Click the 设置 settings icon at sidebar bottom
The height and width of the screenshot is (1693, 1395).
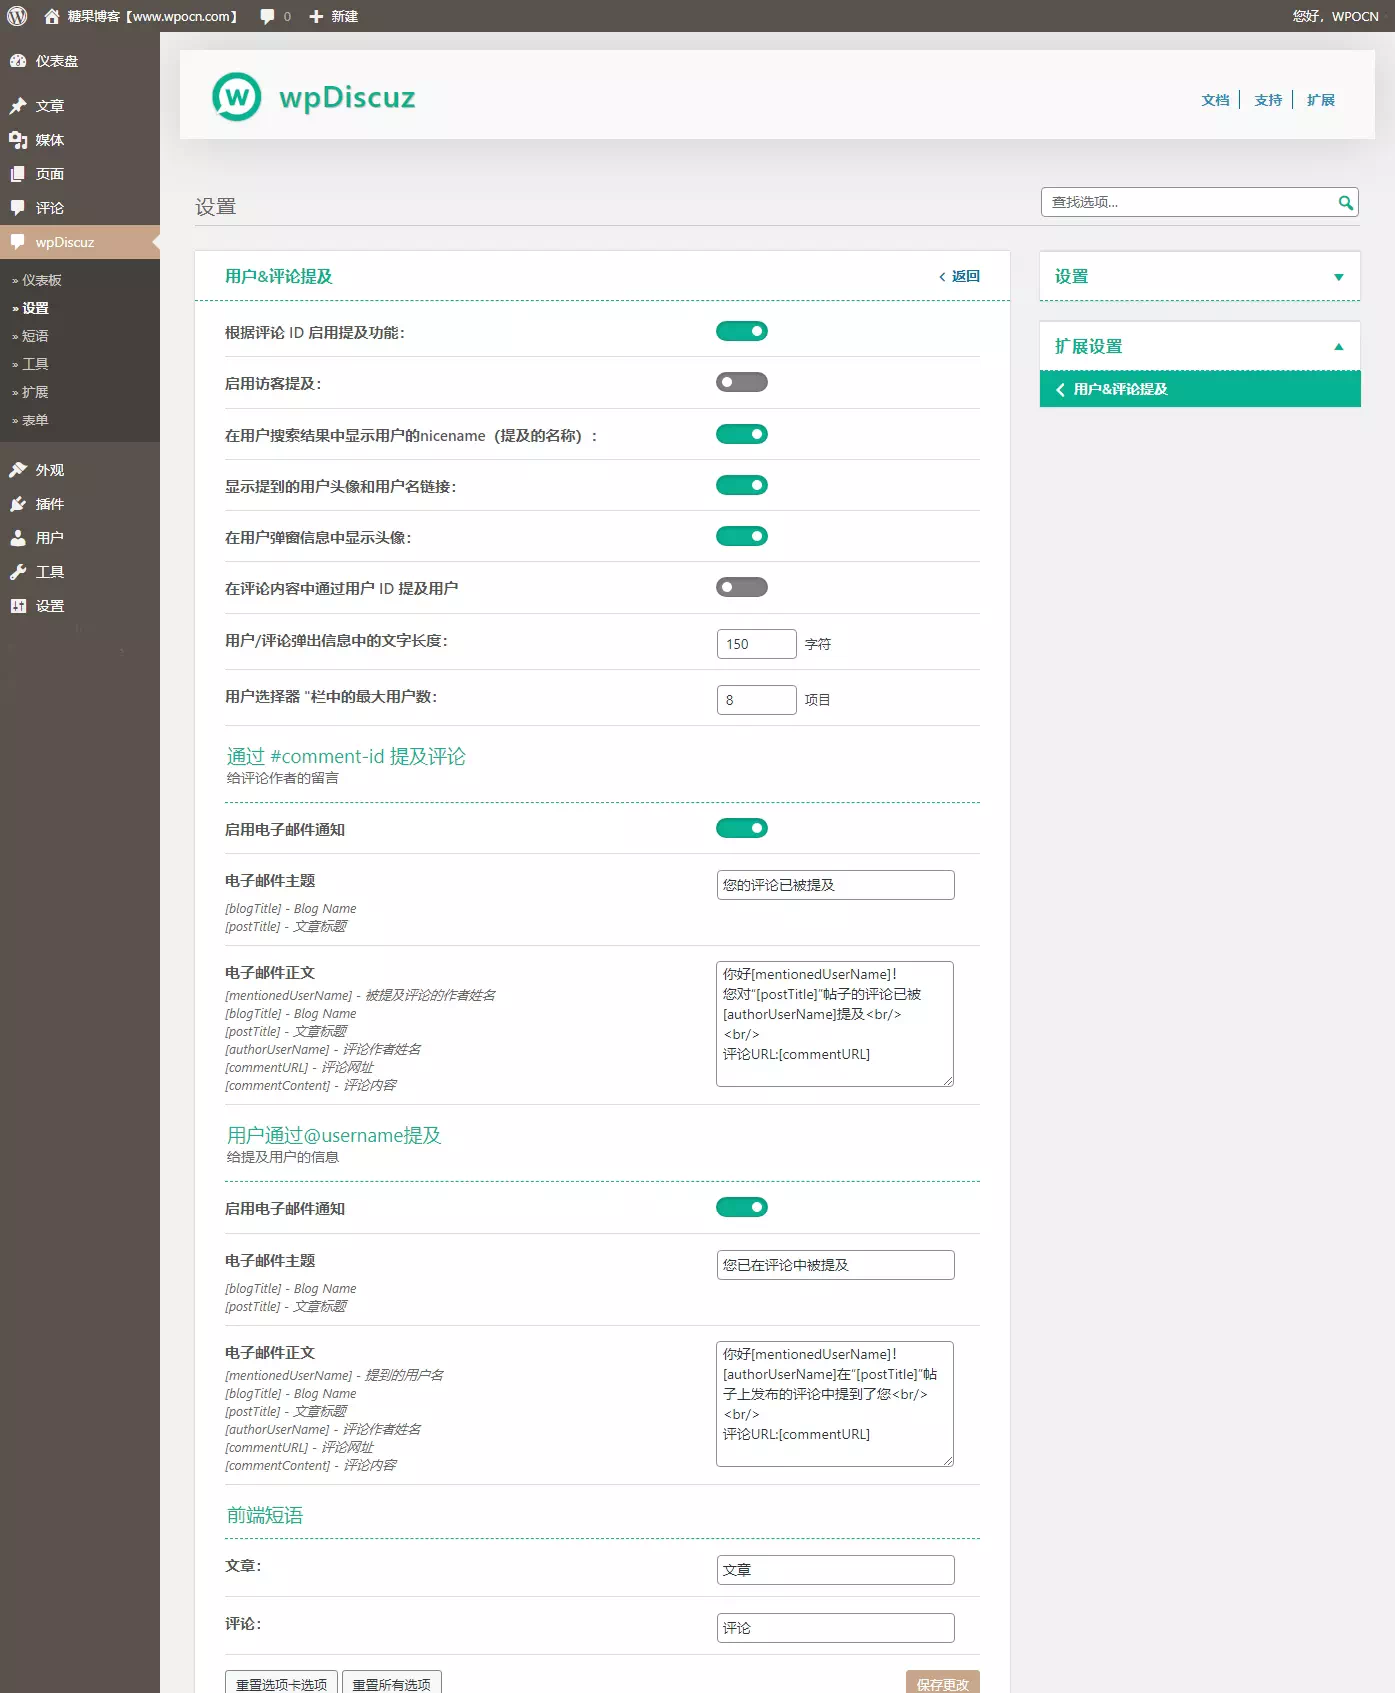[18, 606]
